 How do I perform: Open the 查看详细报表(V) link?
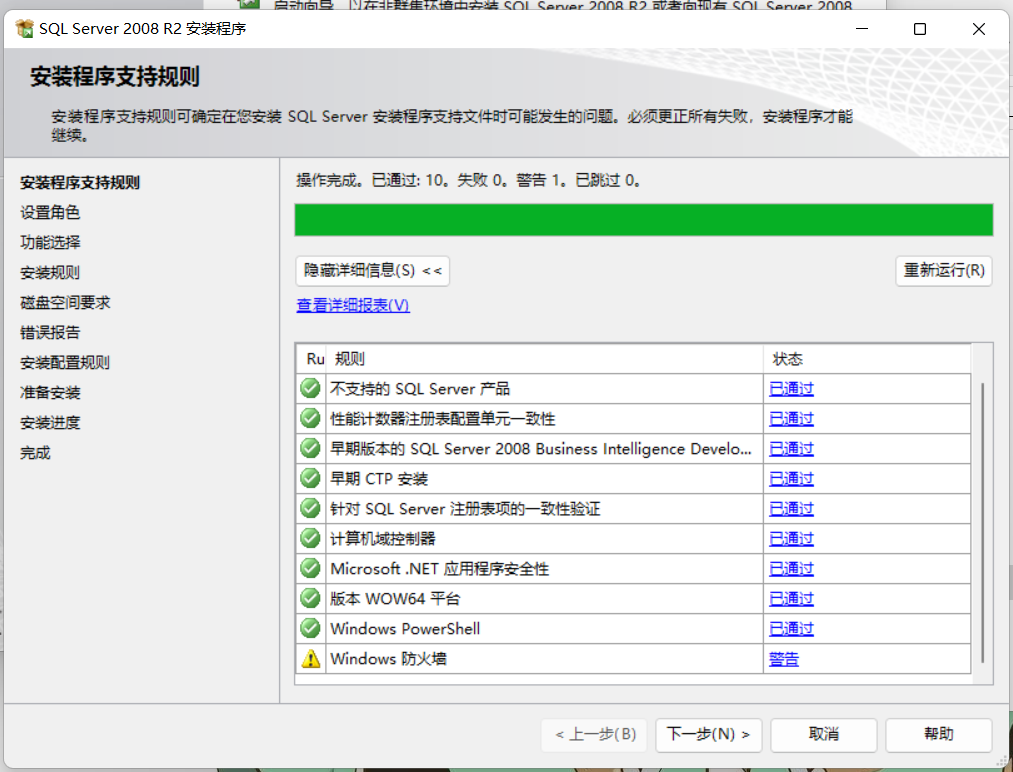pos(353,305)
